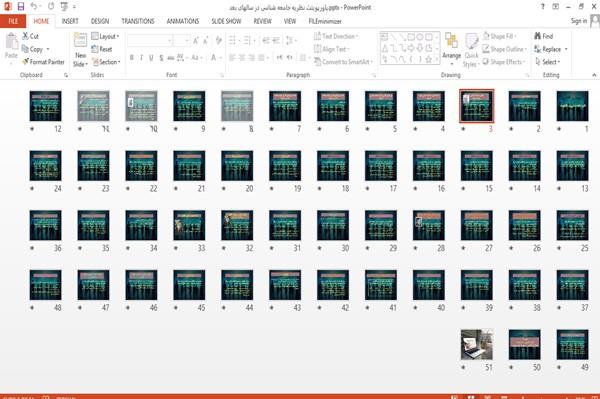This screenshot has height=399, width=600.
Task: Open the FILEminimizer tab
Action: tap(325, 21)
